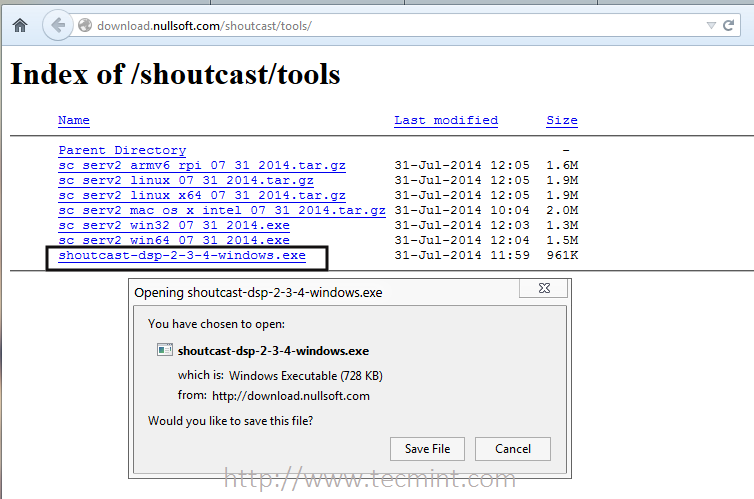This screenshot has width=754, height=499.
Task: Select the 961K size value
Action: 562,255
